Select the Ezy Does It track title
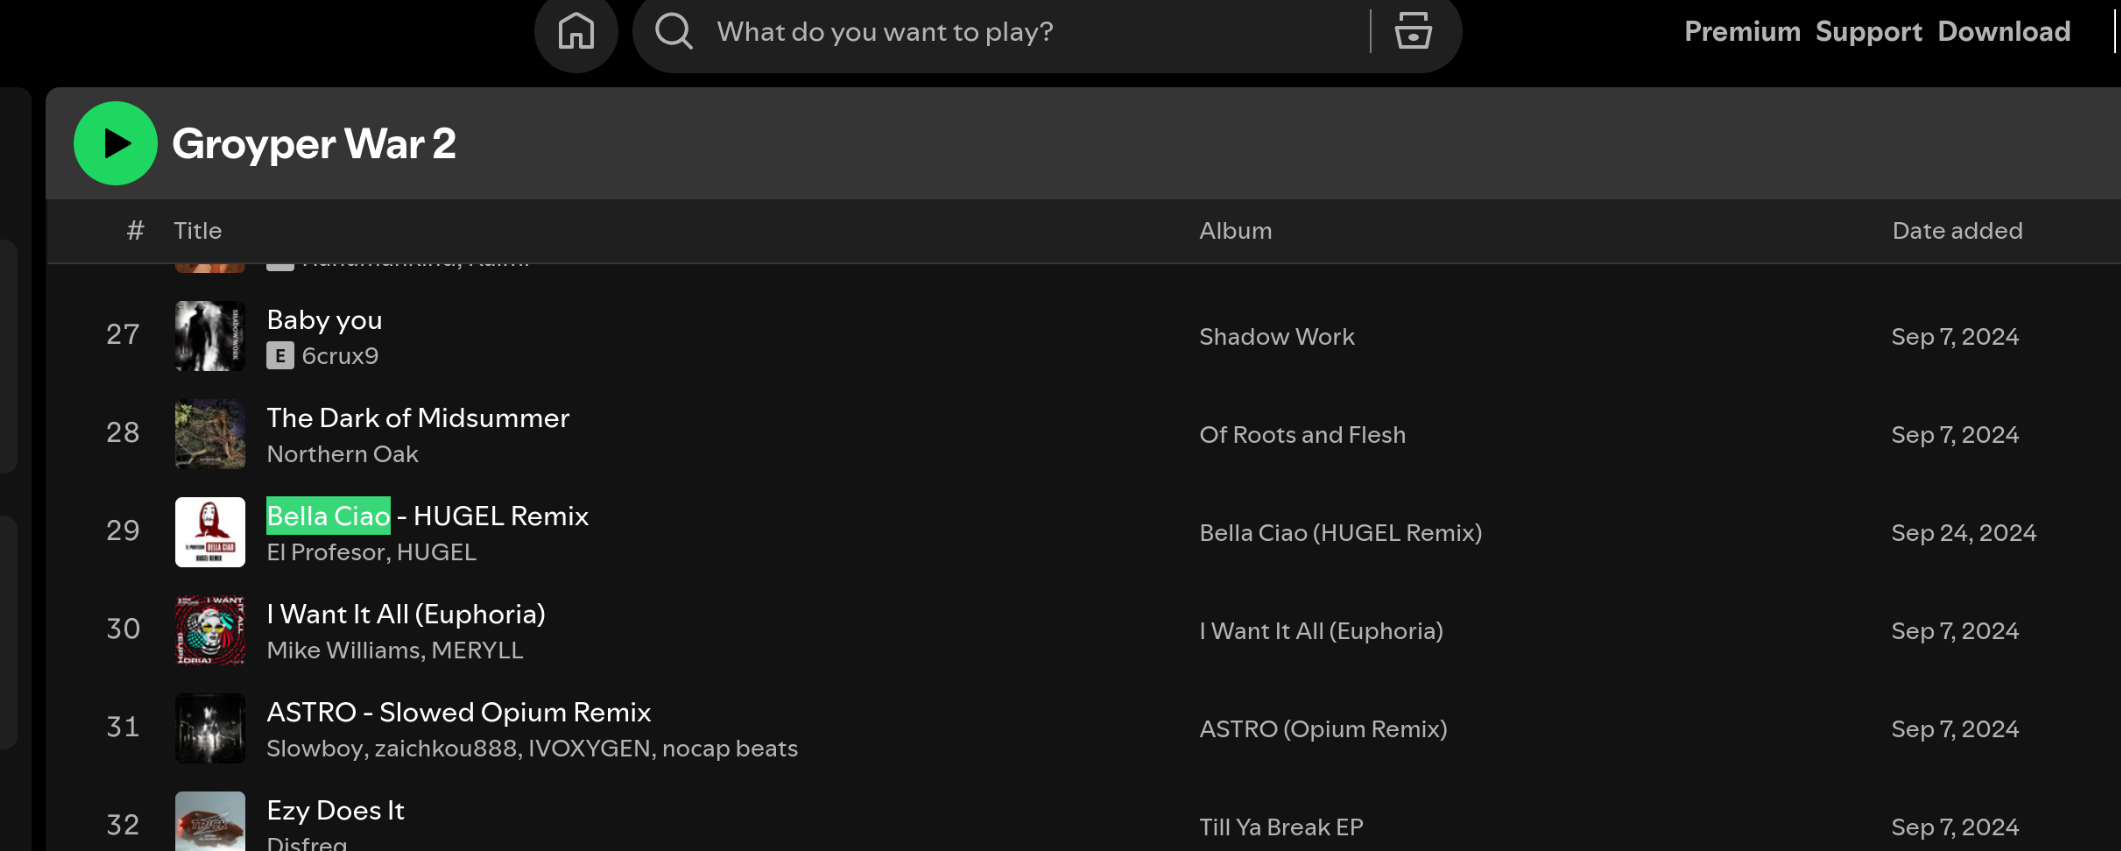 335,810
